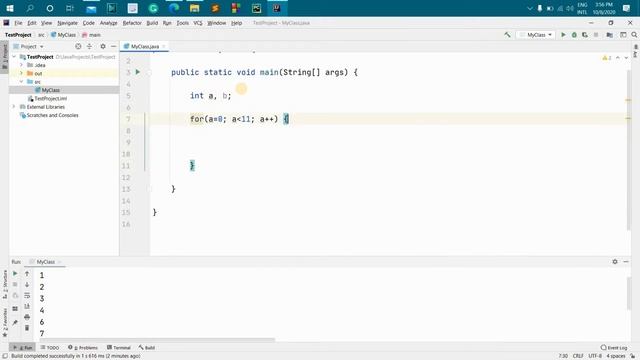This screenshot has width=640, height=360.
Task: Run with Coverage from the toolbar
Action: pos(585,35)
